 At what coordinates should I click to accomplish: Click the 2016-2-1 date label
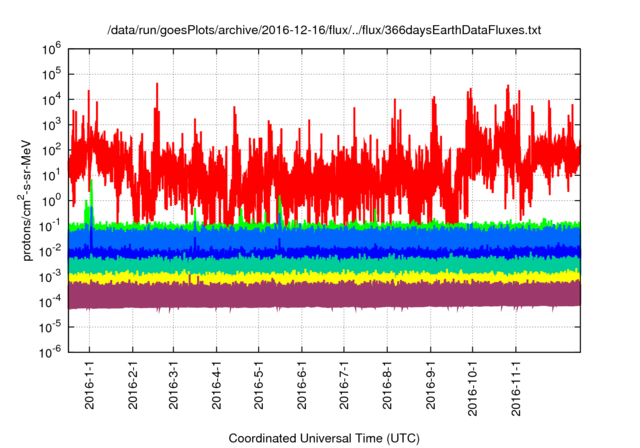(x=133, y=385)
